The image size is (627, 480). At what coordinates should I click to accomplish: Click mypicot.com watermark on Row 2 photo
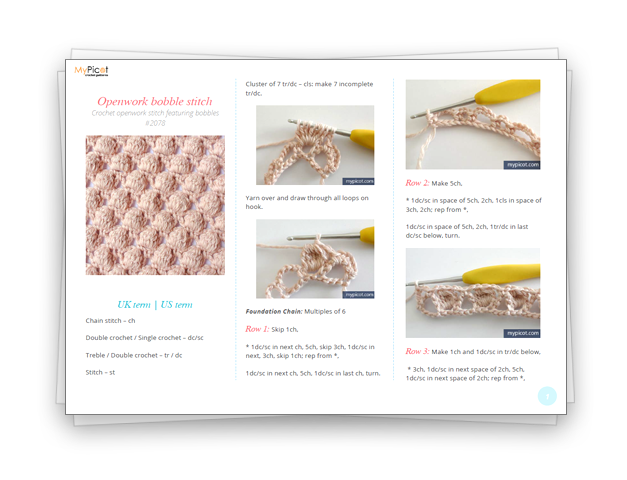[x=522, y=333]
